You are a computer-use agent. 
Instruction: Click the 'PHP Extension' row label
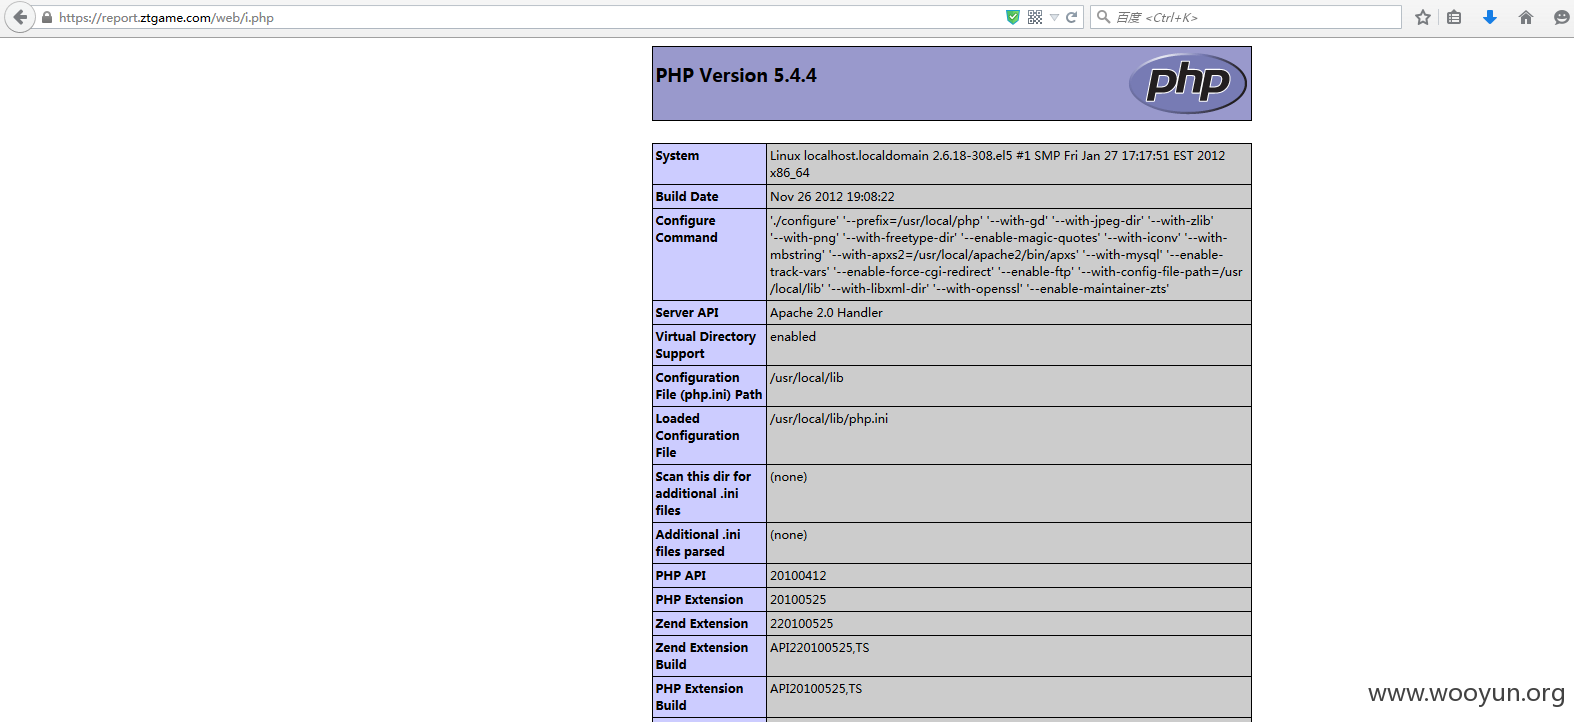pyautogui.click(x=700, y=600)
